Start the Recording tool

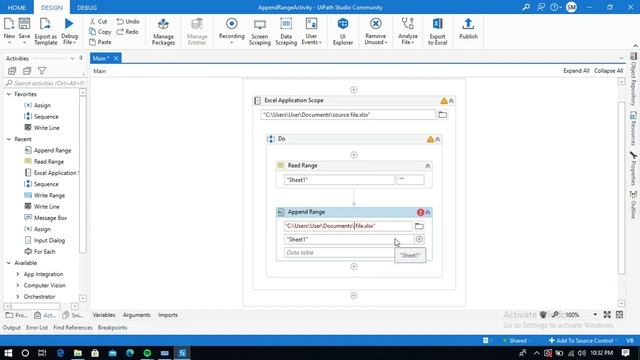click(231, 31)
